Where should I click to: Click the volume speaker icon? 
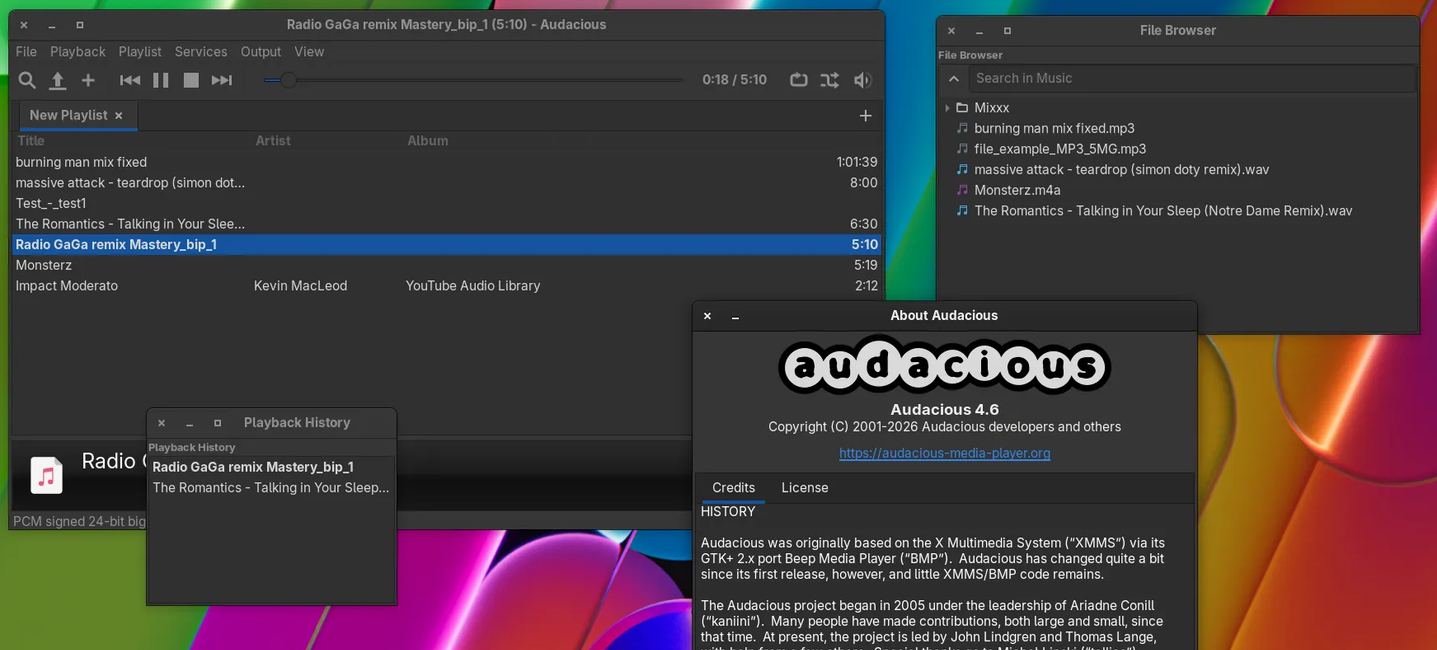[862, 80]
